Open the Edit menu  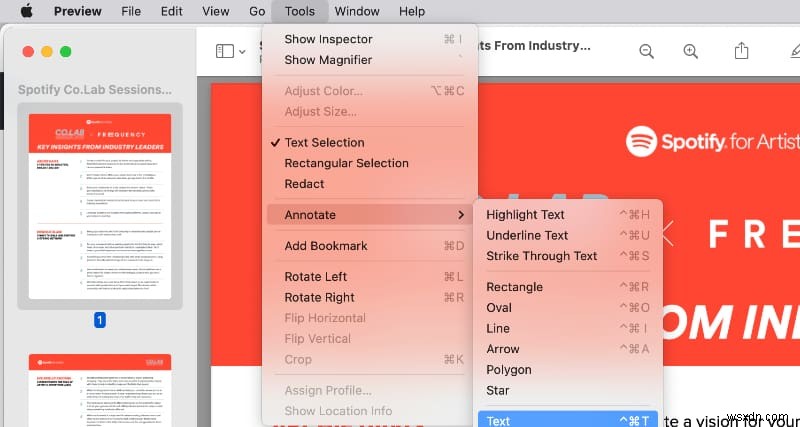171,11
